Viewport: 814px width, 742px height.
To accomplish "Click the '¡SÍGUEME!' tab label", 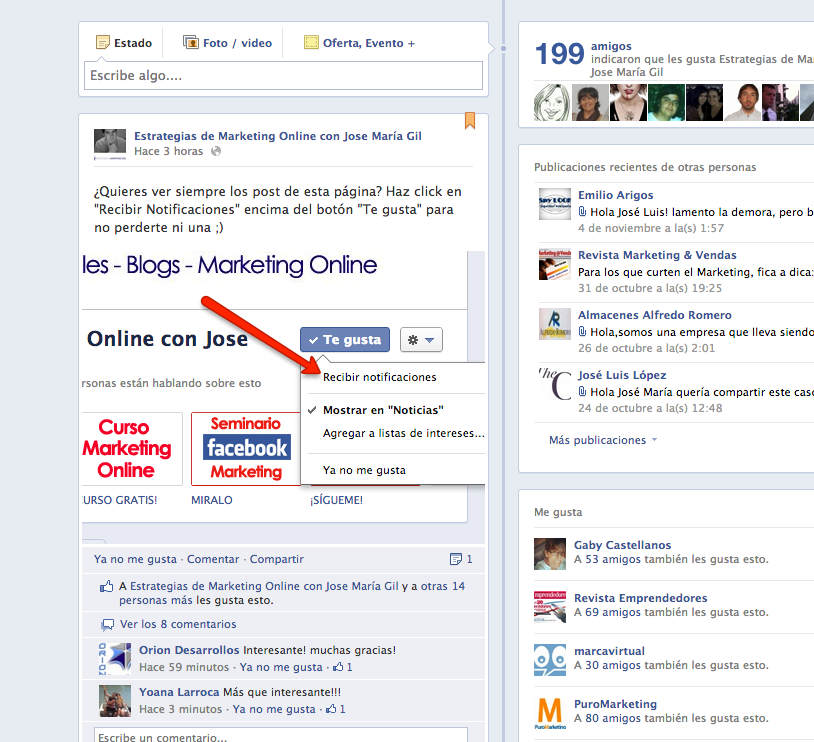I will click(336, 500).
